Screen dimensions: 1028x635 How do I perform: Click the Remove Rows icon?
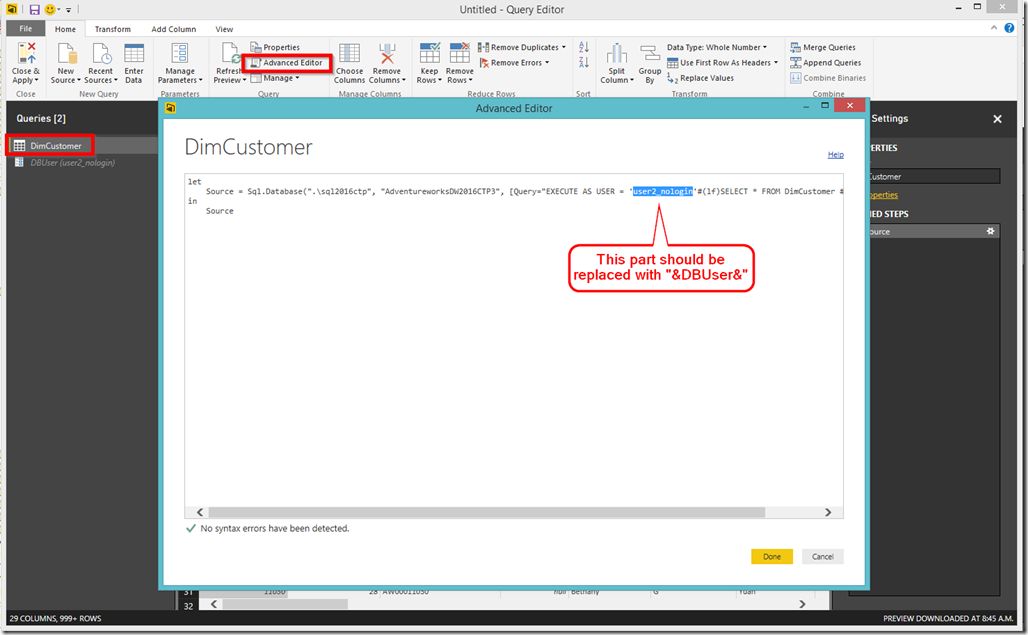click(x=460, y=53)
